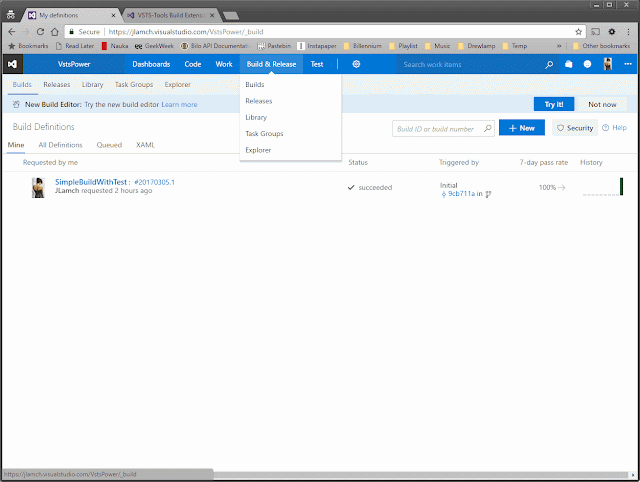Click the cast icon in browser toolbar
The width and height of the screenshot is (640, 482).
tap(596, 32)
